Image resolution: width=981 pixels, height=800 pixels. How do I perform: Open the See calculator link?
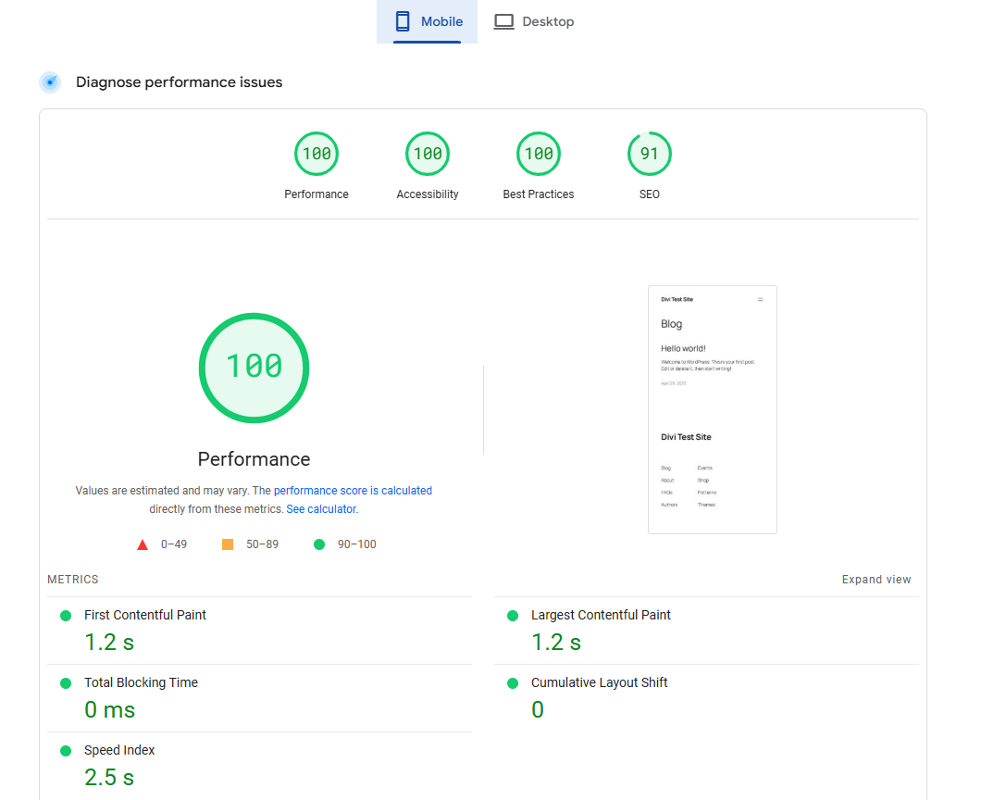point(321,509)
